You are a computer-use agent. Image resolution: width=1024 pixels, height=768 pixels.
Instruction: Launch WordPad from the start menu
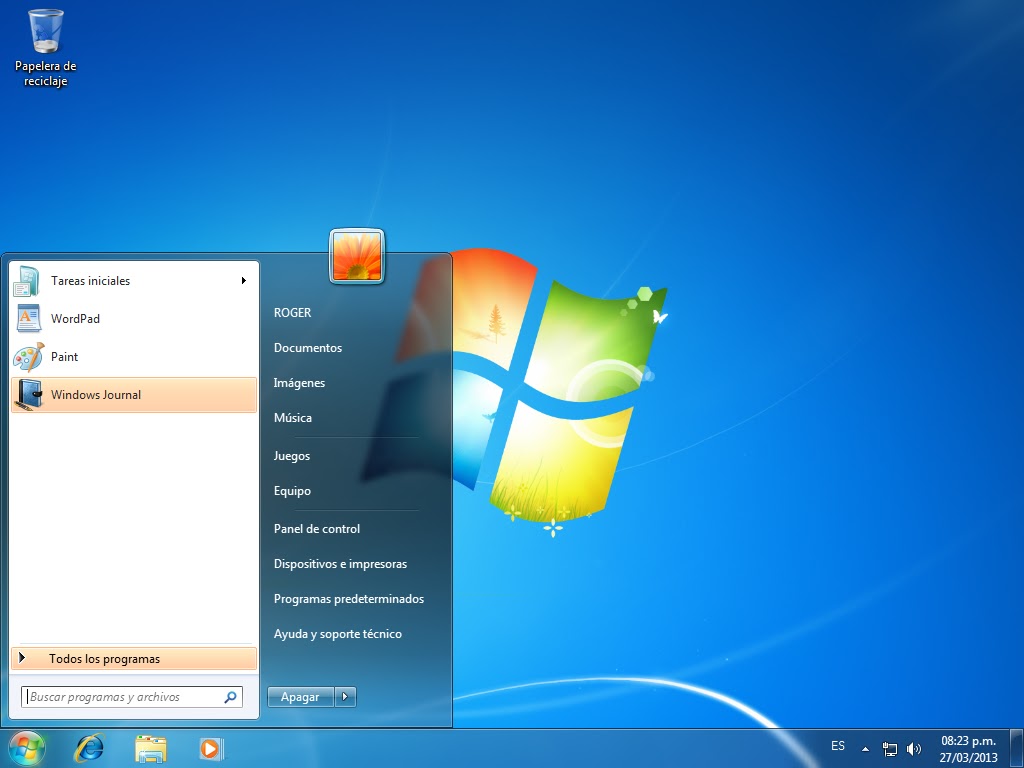pos(134,319)
